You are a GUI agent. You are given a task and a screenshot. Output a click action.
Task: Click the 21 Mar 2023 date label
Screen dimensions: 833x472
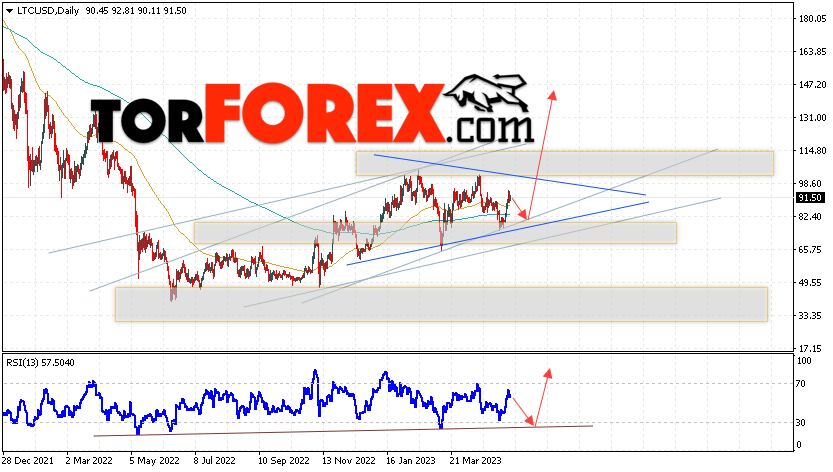click(x=476, y=460)
